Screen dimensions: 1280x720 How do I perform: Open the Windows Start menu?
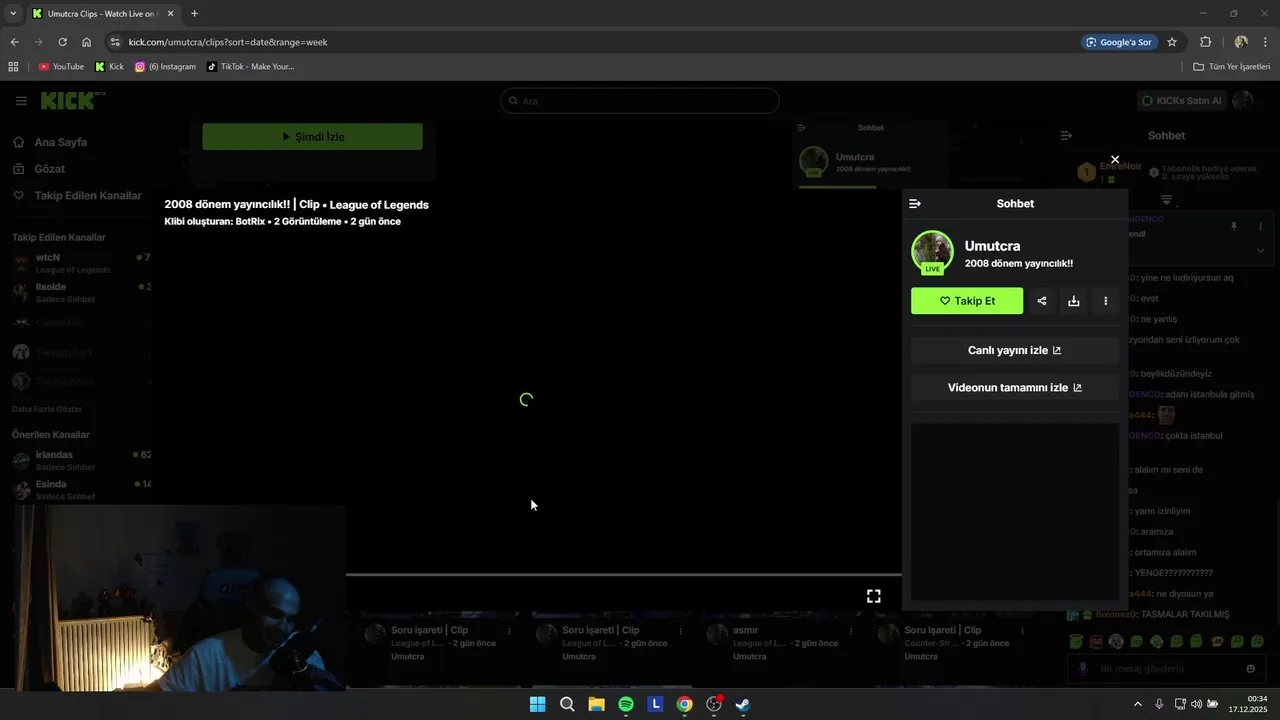point(537,704)
